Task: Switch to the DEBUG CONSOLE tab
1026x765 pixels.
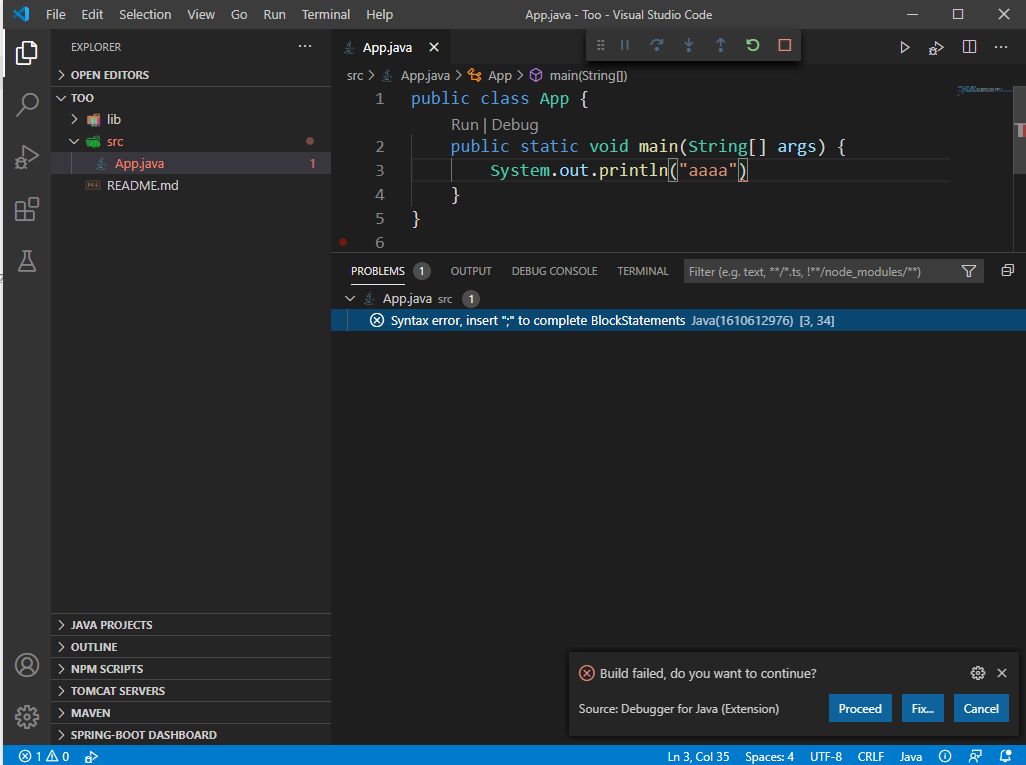Action: [554, 271]
